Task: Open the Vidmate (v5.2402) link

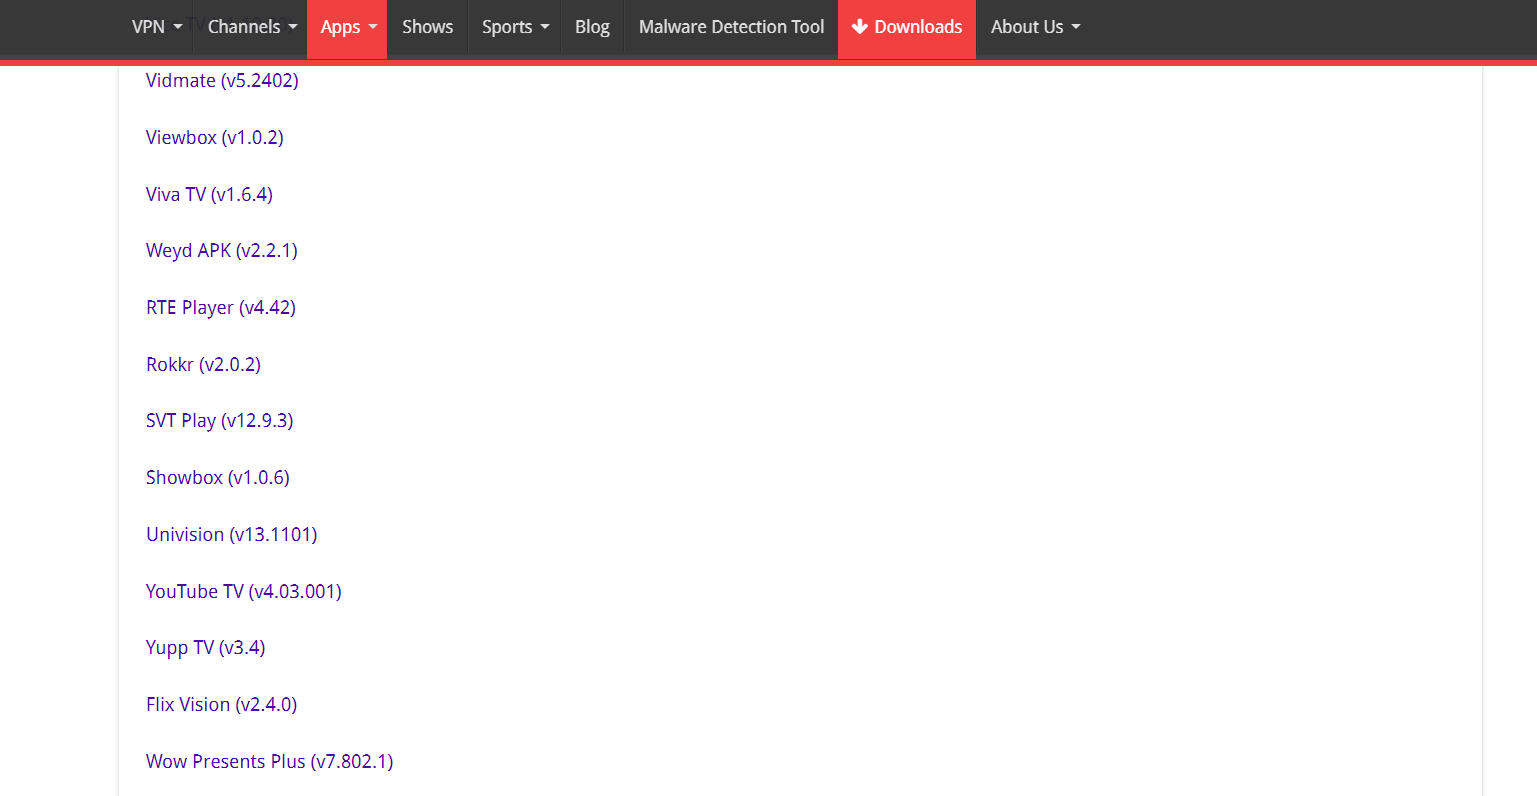Action: 222,80
